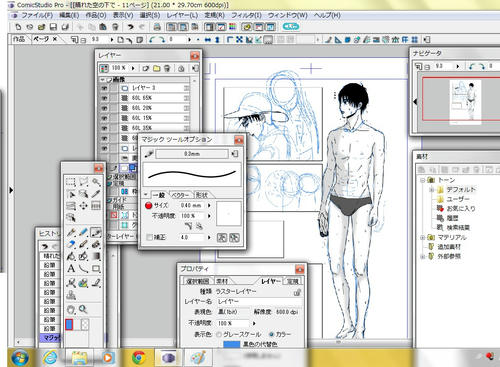Select the move layer tool
500x367 pixels.
tap(83, 206)
